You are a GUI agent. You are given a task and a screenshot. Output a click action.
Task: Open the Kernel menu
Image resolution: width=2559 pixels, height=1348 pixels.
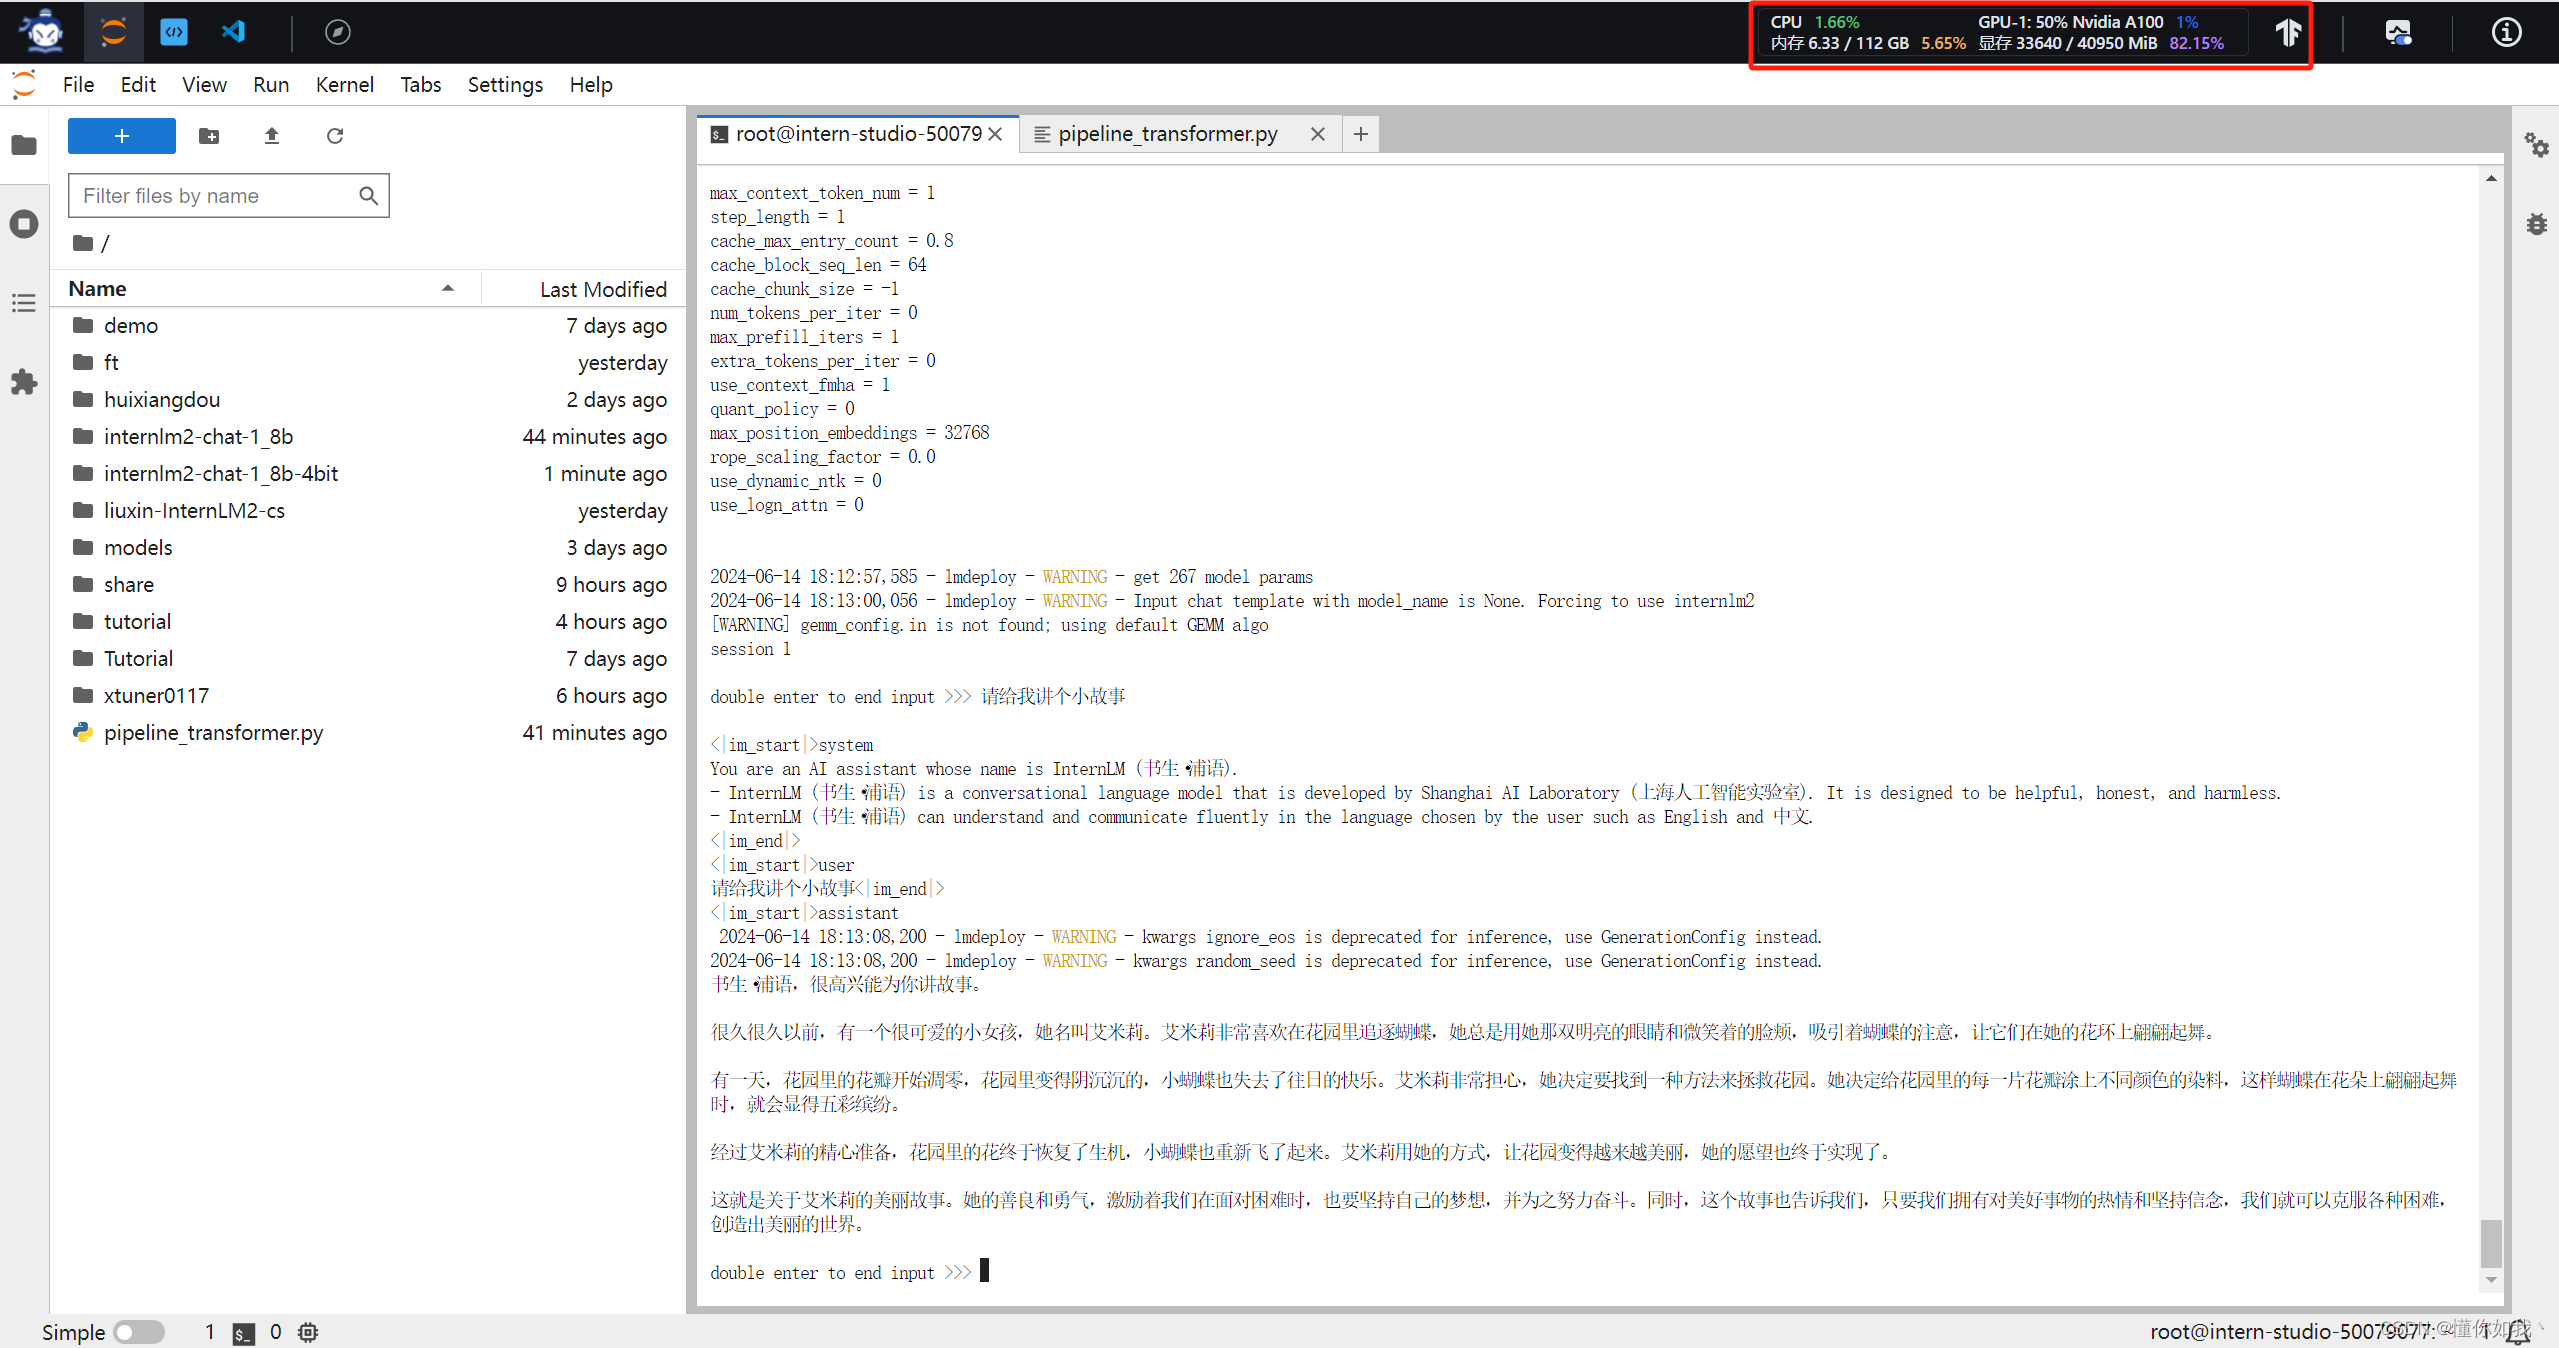(x=344, y=85)
